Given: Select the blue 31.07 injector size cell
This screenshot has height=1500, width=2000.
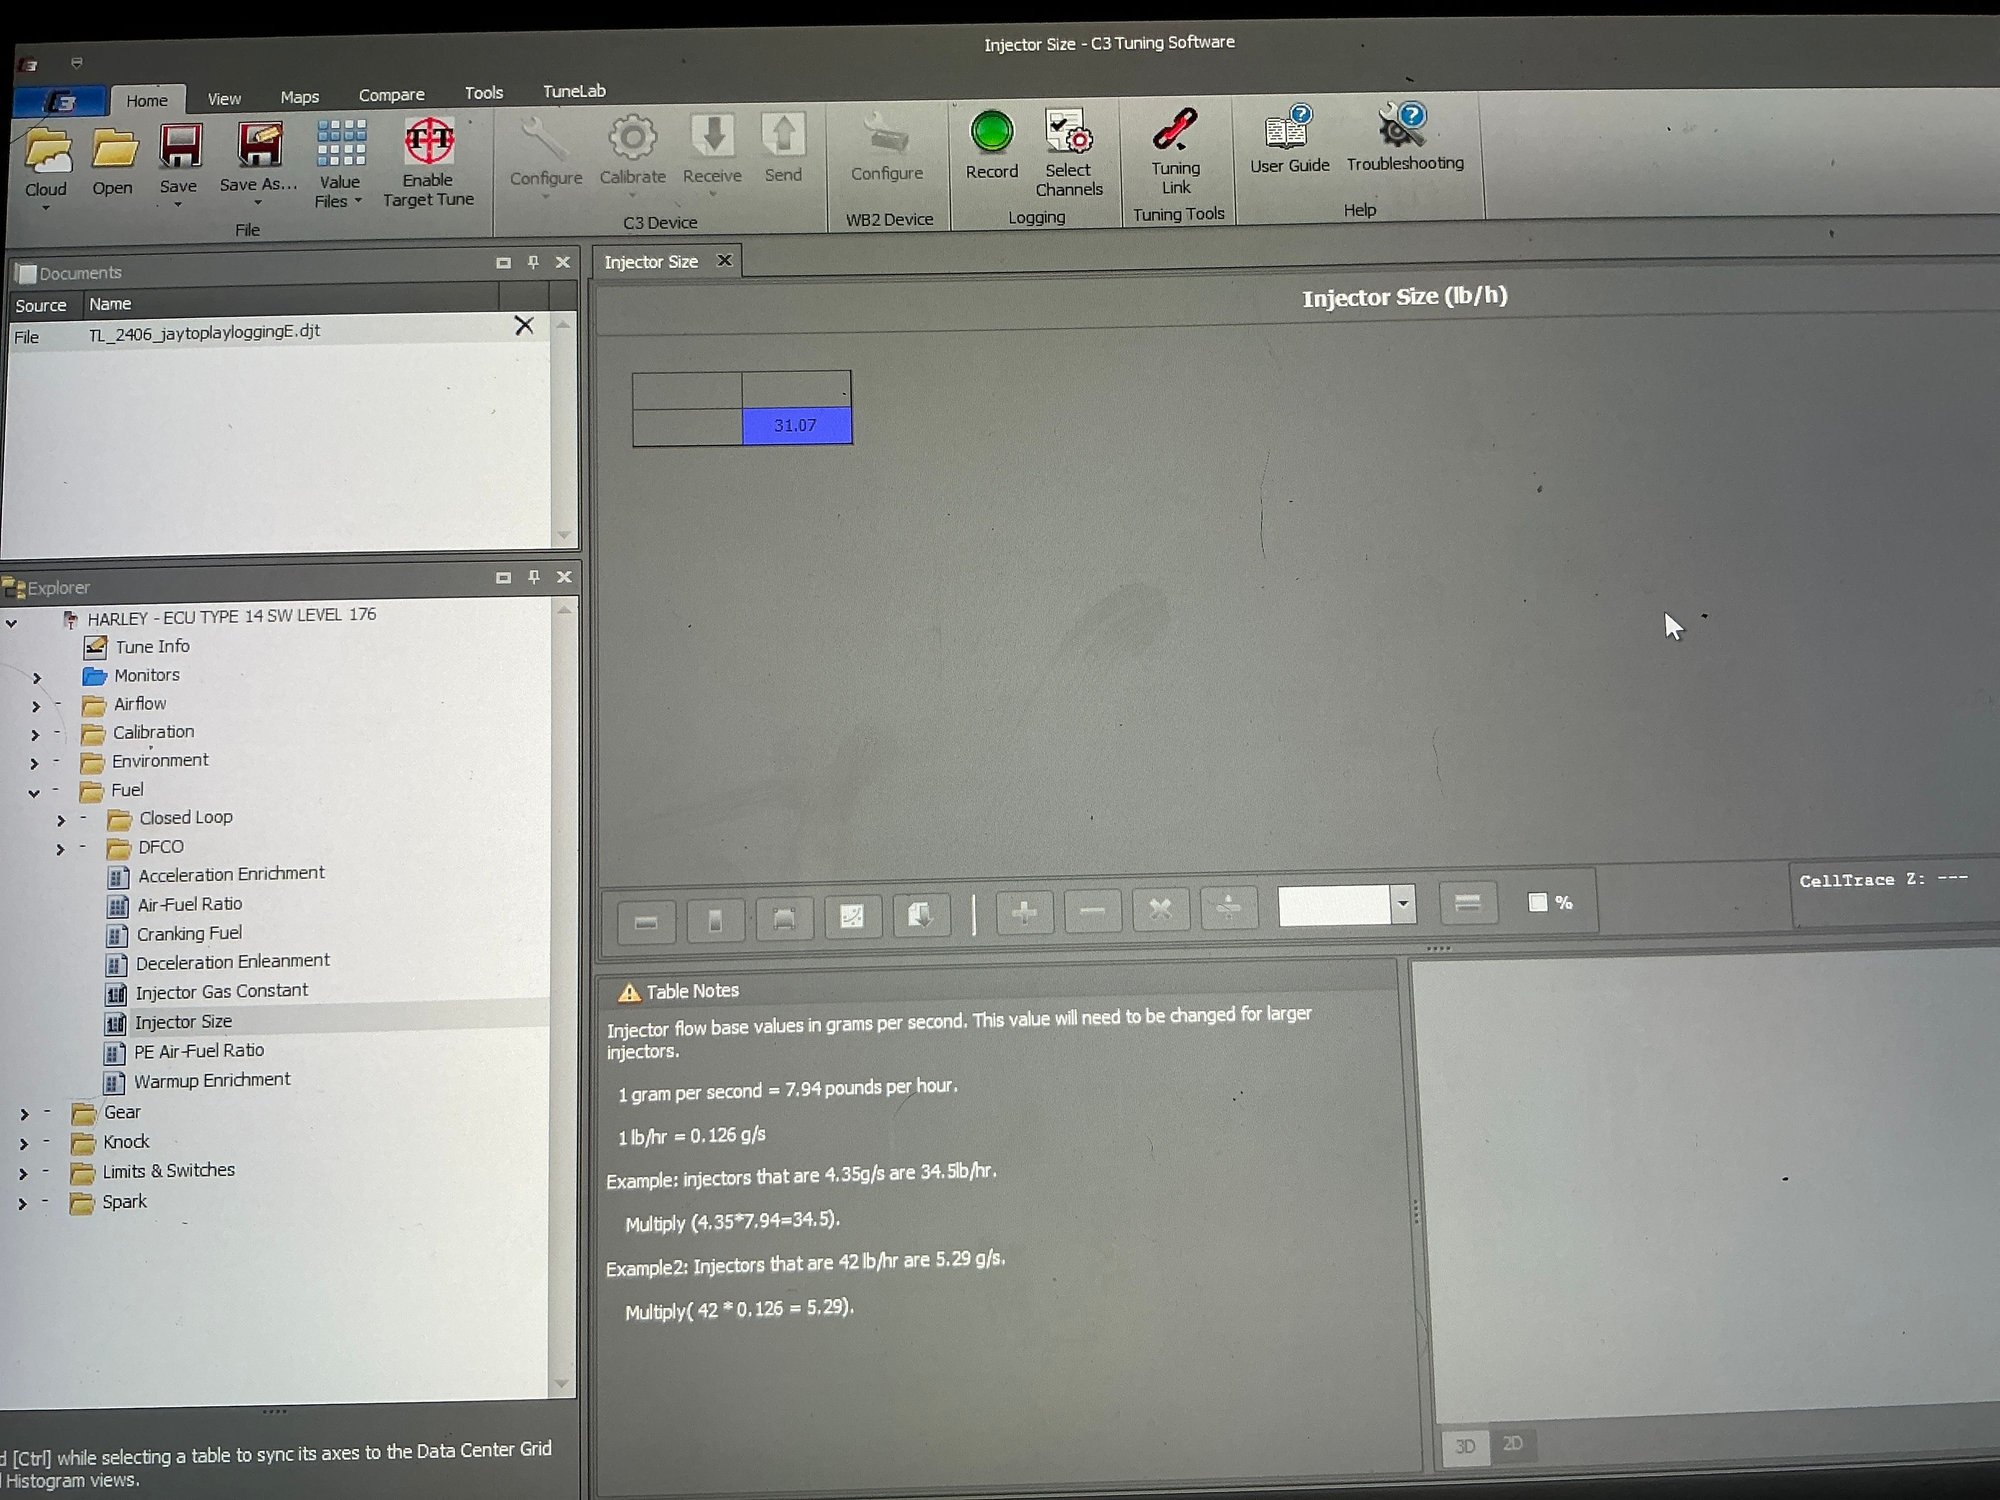Looking at the screenshot, I should pyautogui.click(x=796, y=425).
